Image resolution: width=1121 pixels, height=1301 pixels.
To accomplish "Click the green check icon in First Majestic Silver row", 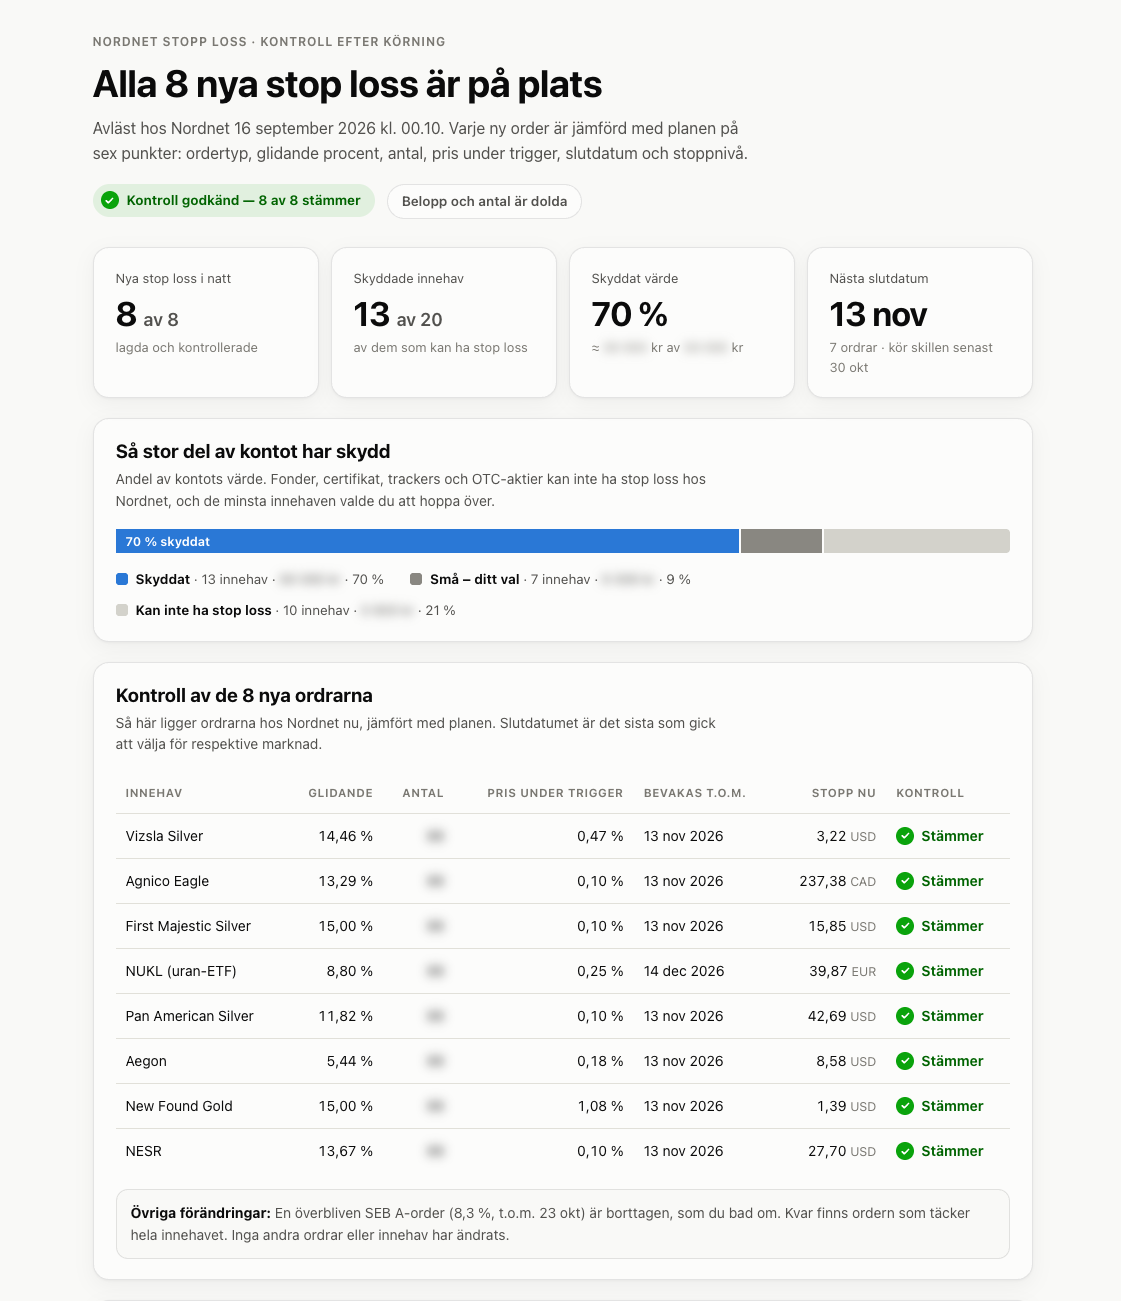I will tap(905, 926).
